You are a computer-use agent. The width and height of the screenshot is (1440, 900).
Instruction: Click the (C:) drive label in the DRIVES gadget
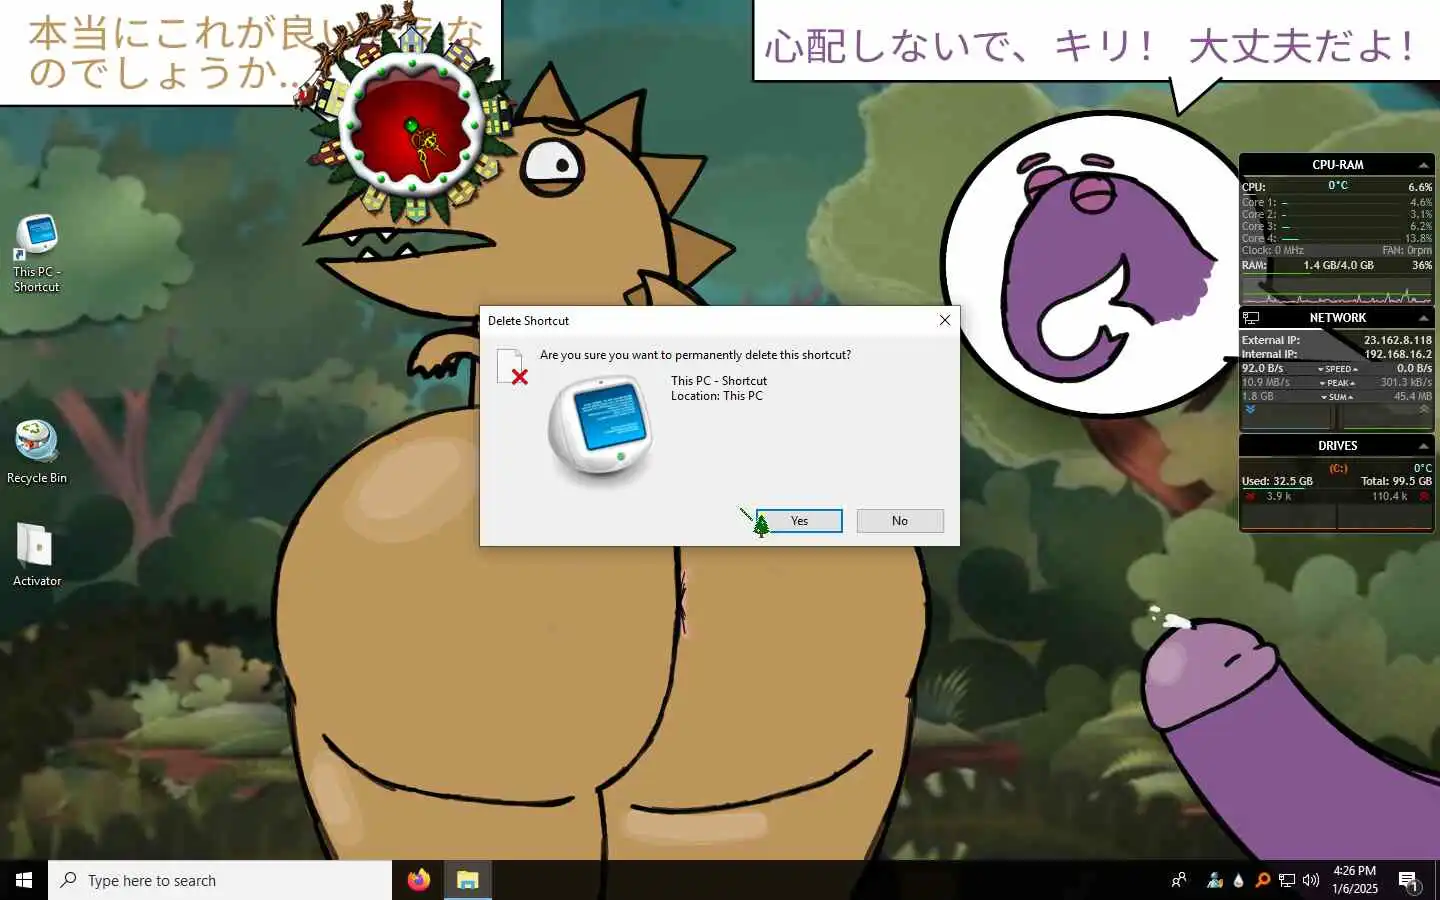1338,468
